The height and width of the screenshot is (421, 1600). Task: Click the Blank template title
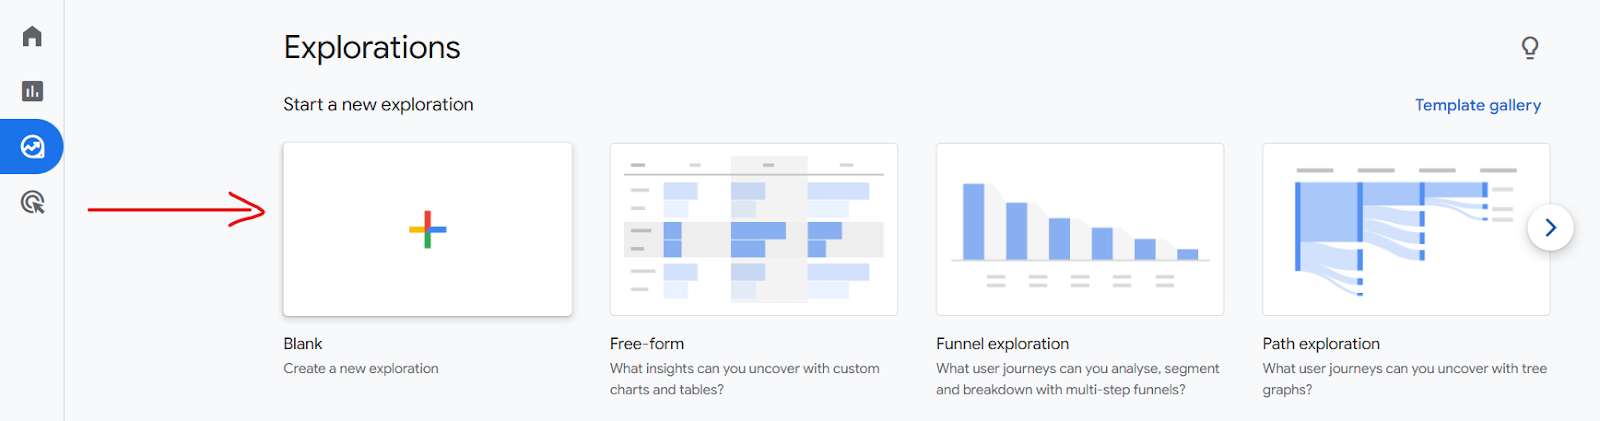click(x=303, y=344)
